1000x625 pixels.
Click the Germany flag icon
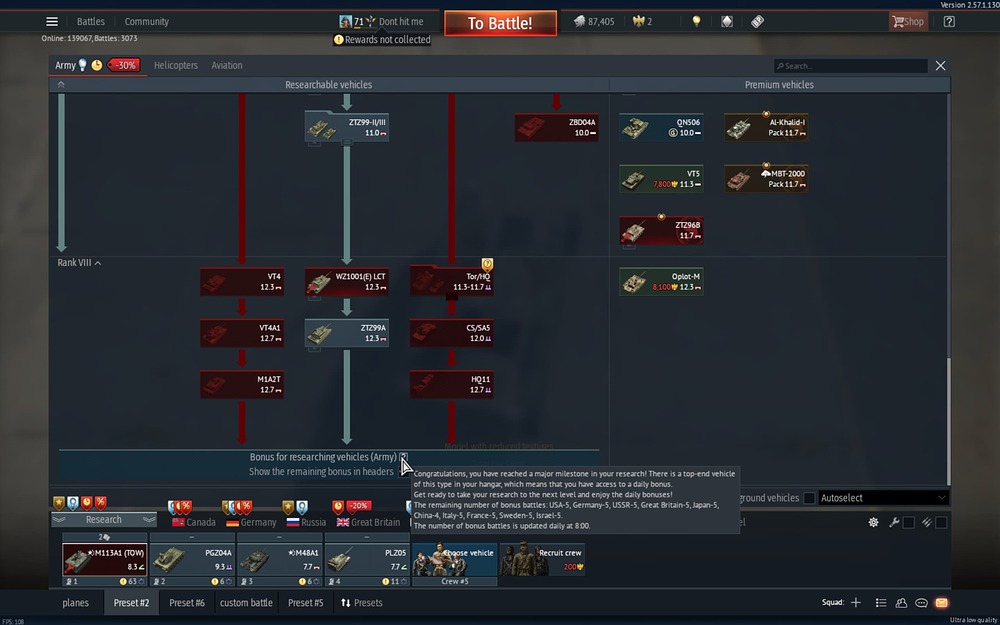[x=232, y=522]
